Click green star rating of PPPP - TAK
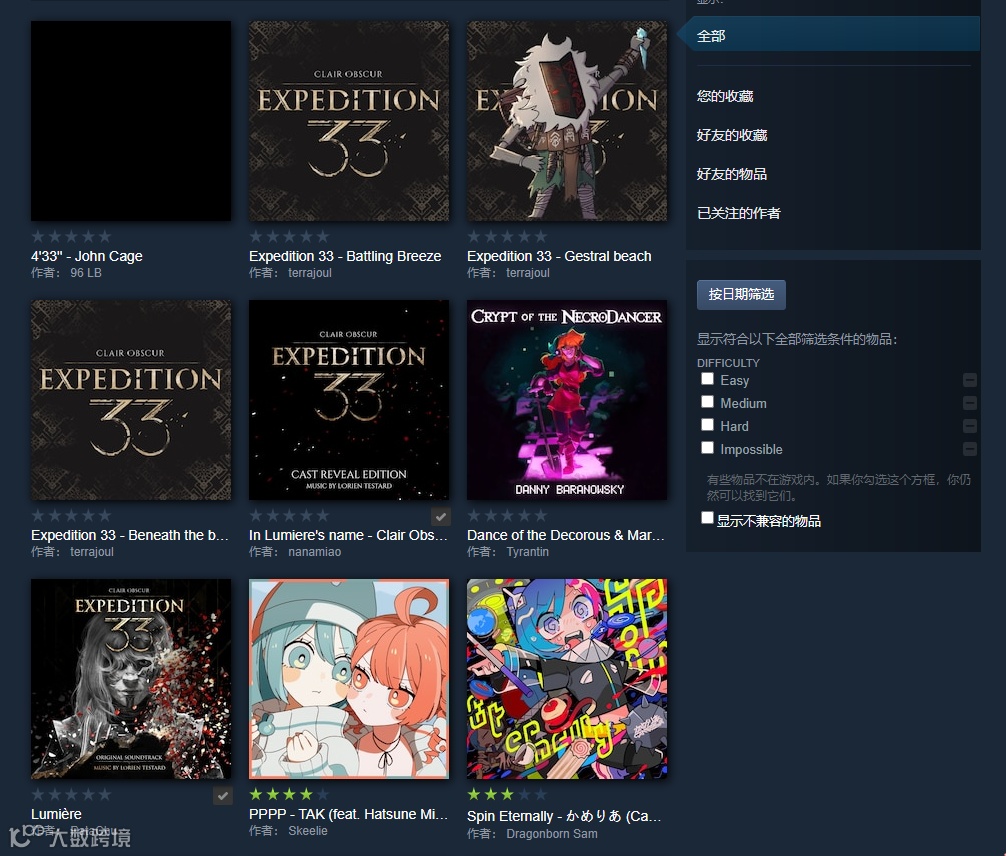Viewport: 1006px width, 856px height. point(289,794)
